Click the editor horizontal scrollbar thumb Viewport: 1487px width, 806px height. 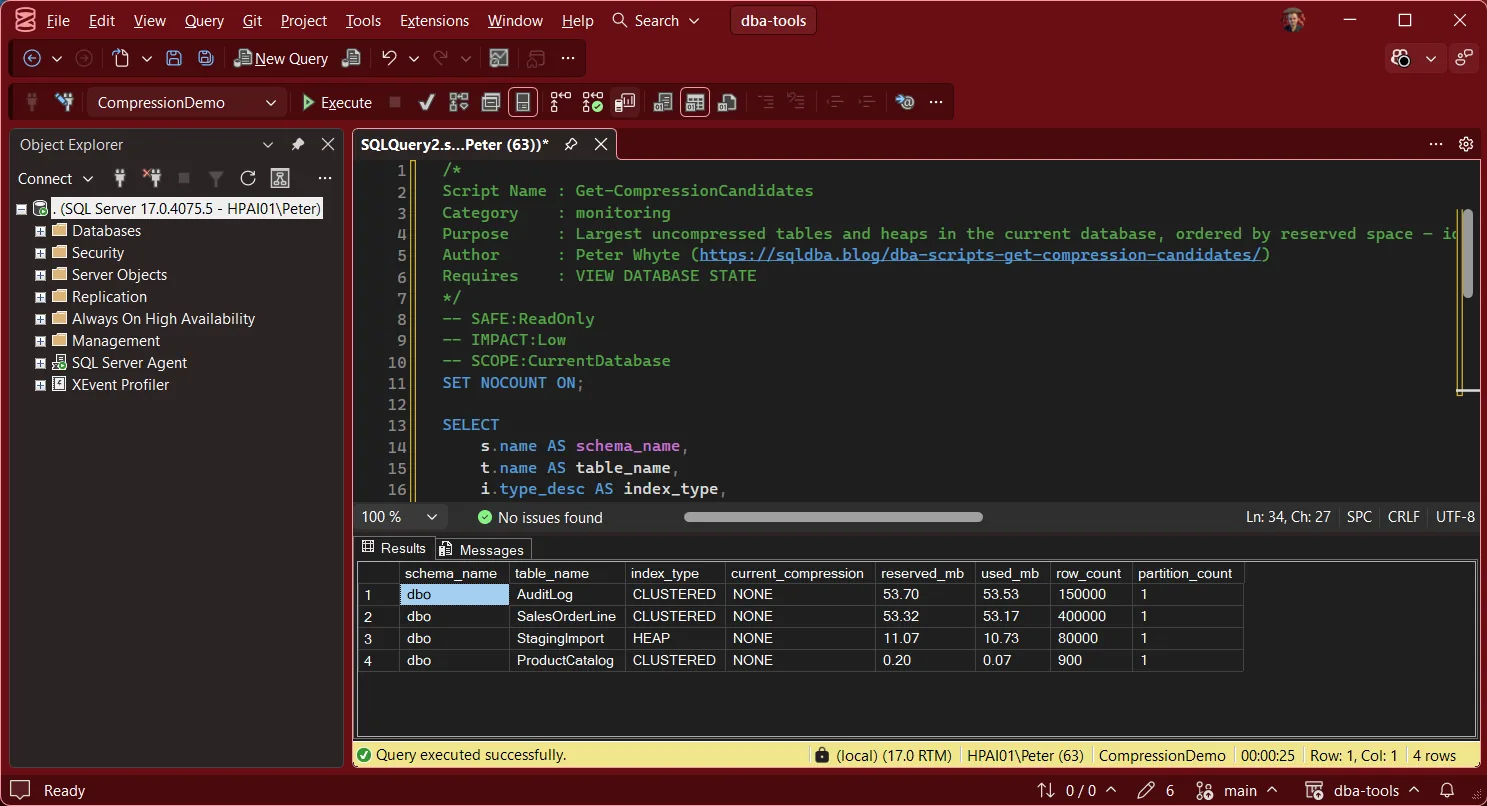[833, 517]
